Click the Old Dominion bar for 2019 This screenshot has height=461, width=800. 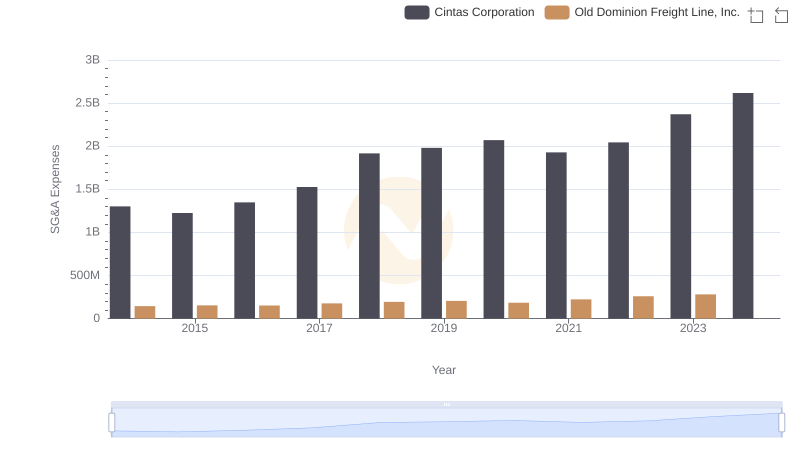click(x=456, y=310)
